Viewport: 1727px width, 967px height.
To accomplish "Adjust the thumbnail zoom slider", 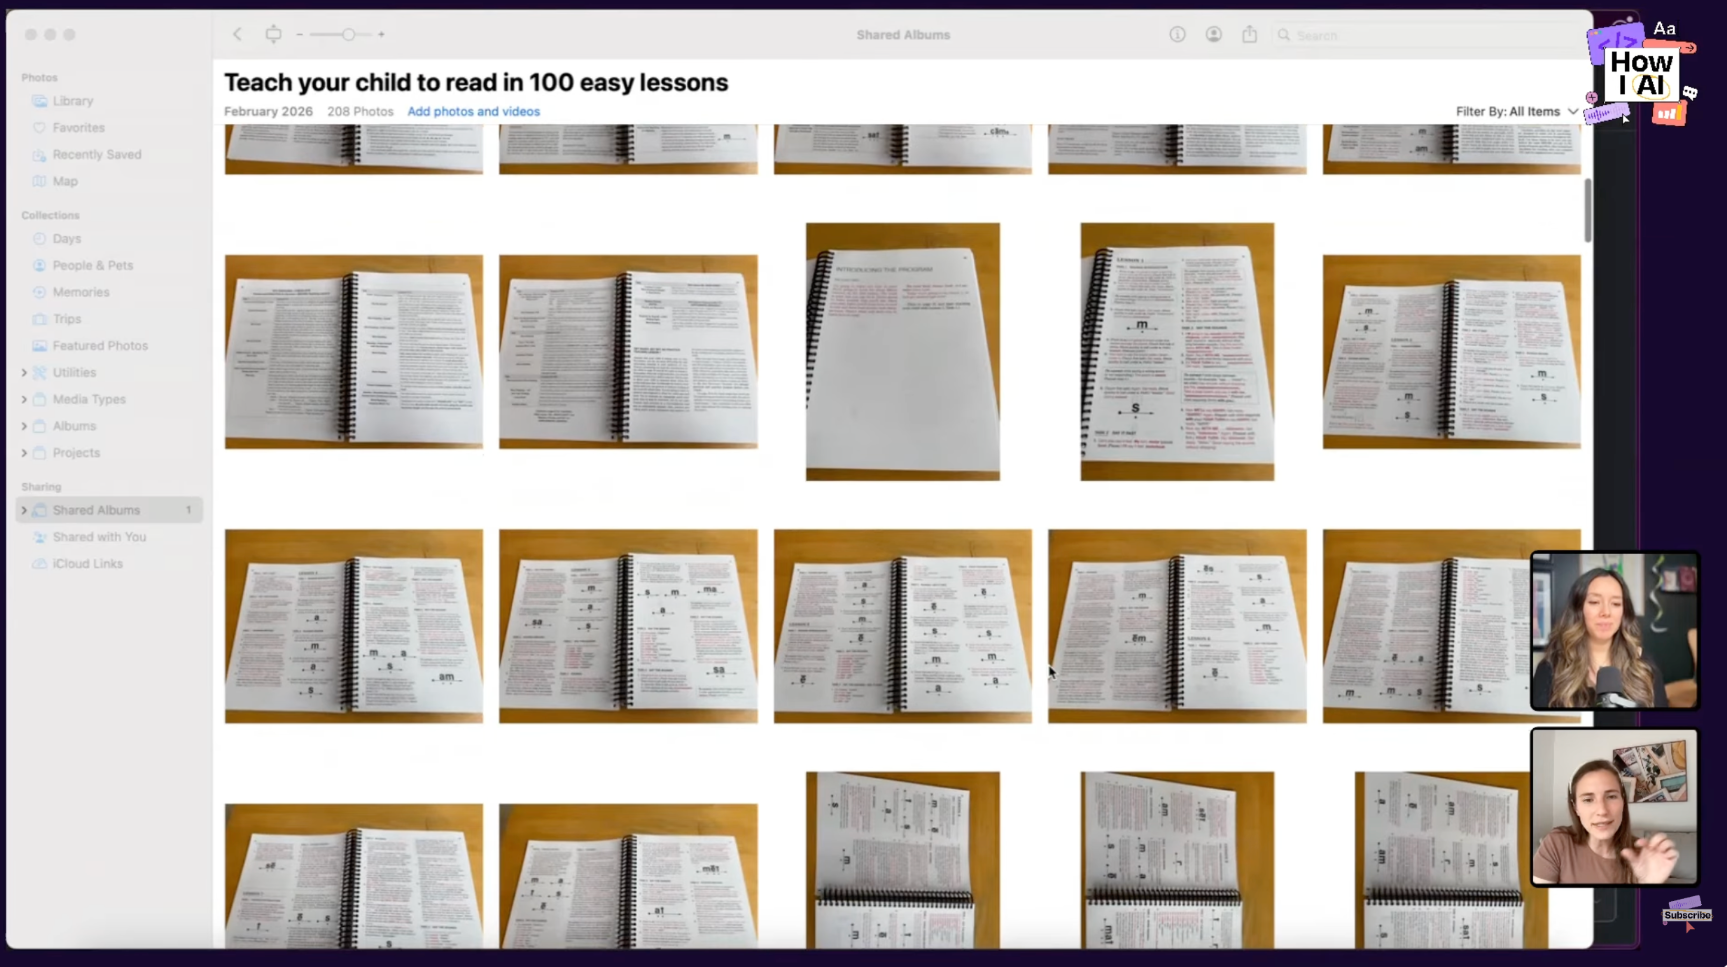I will pos(347,35).
